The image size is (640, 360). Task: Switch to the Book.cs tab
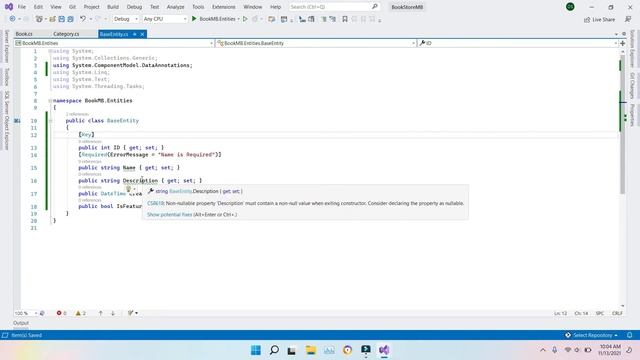click(24, 34)
